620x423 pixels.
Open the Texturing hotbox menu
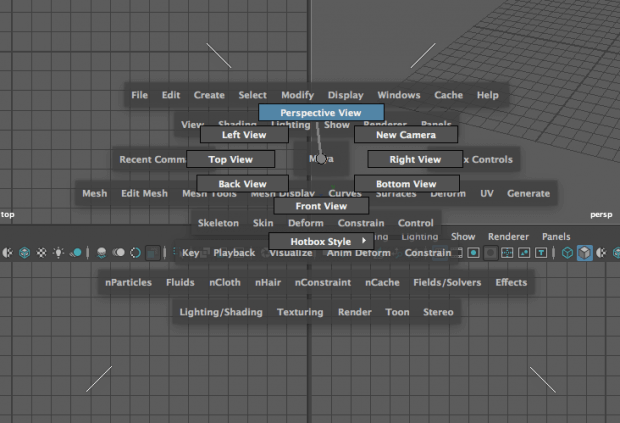pyautogui.click(x=300, y=312)
